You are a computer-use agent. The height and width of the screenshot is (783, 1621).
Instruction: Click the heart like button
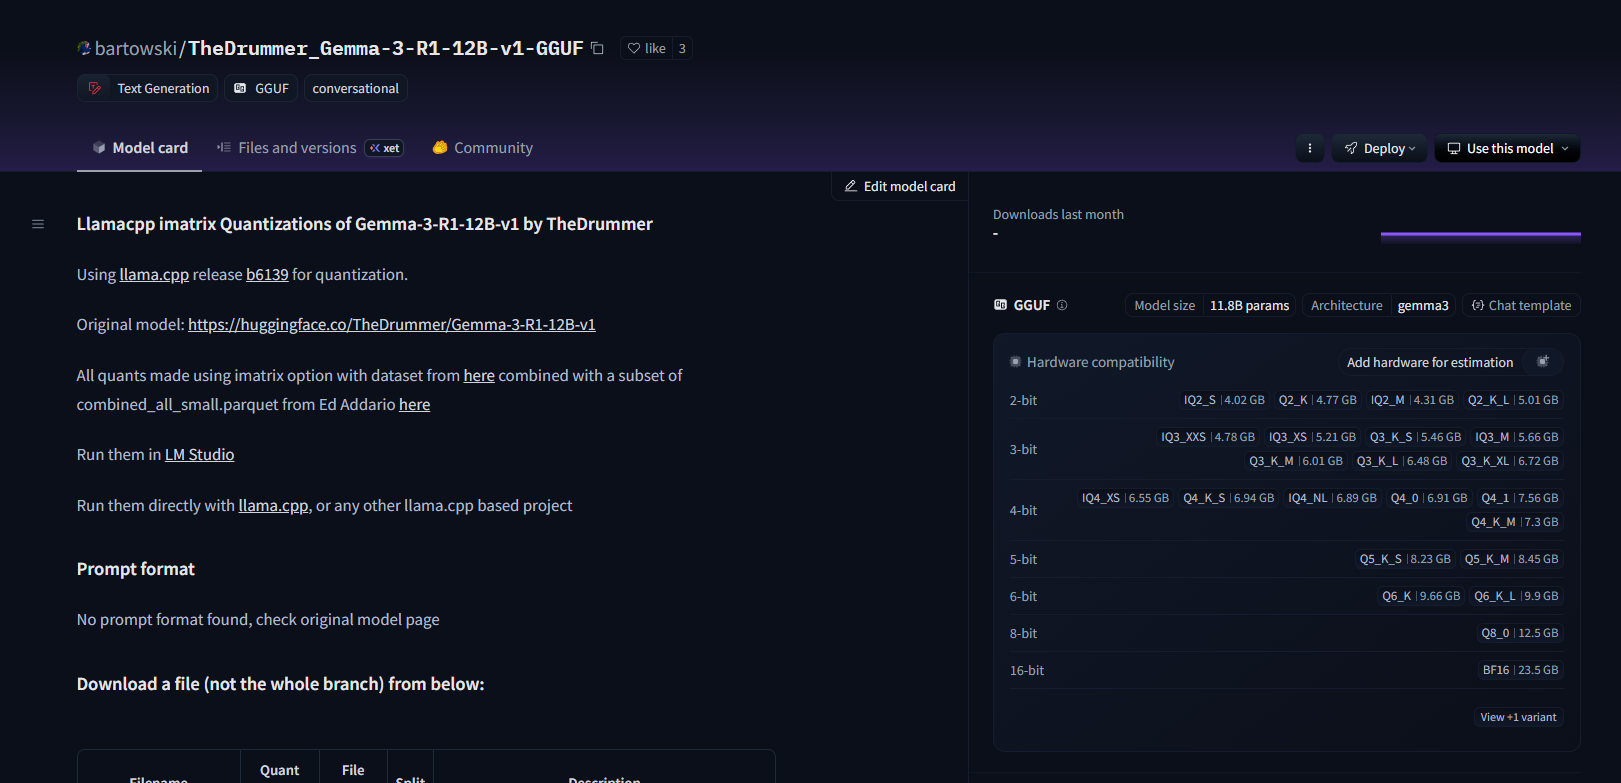click(646, 48)
